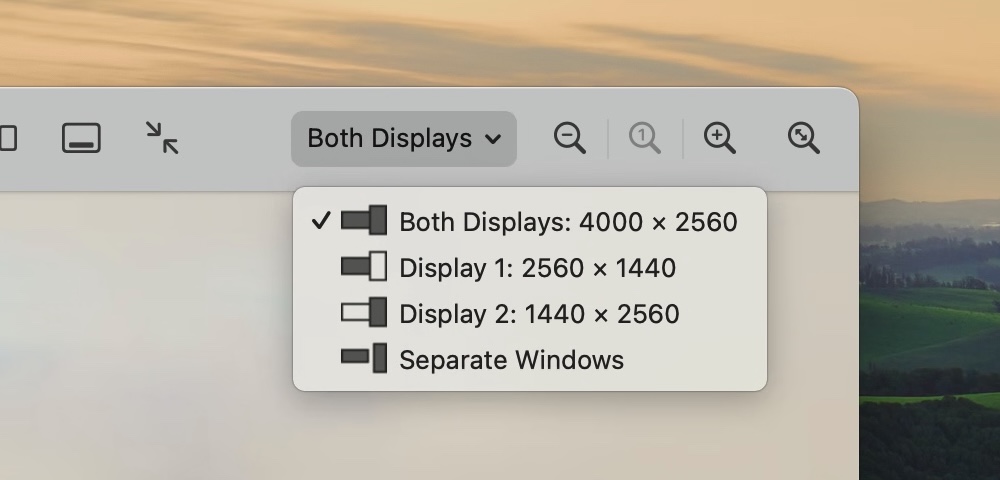Choose the Separate Windows option

[x=511, y=360]
